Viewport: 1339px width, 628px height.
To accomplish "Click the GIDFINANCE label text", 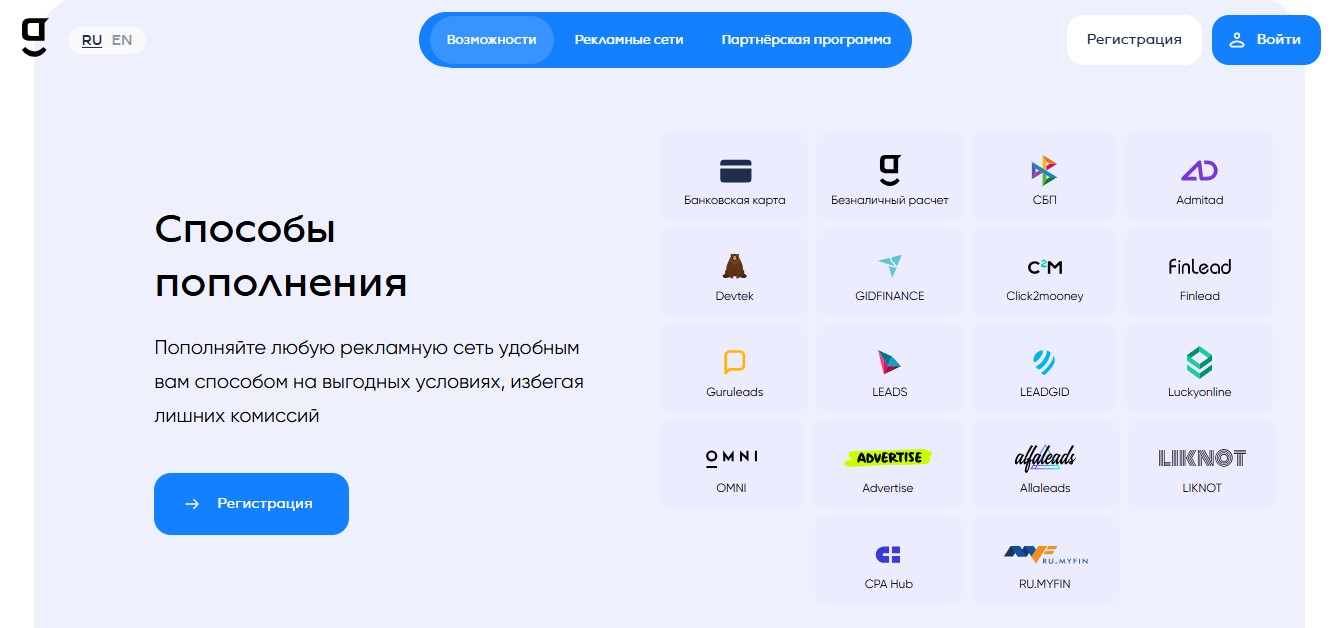I will tap(889, 296).
